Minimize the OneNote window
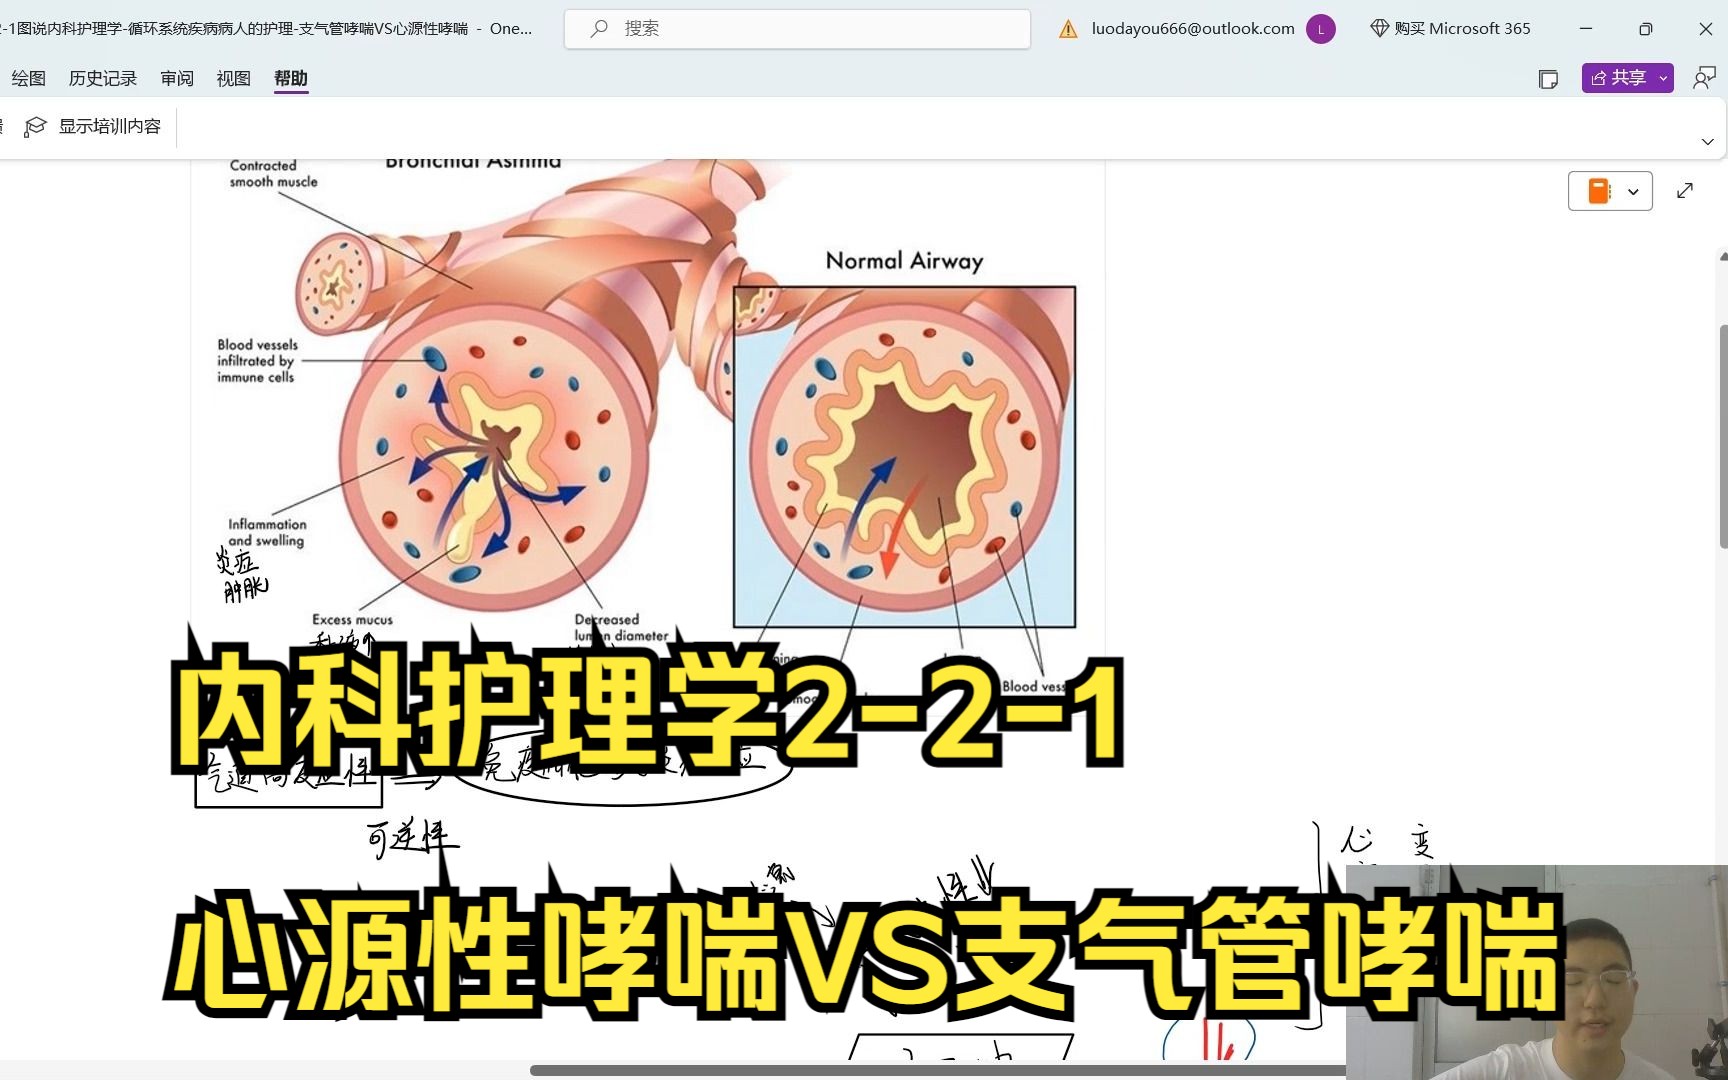1728x1080 pixels. click(1585, 29)
